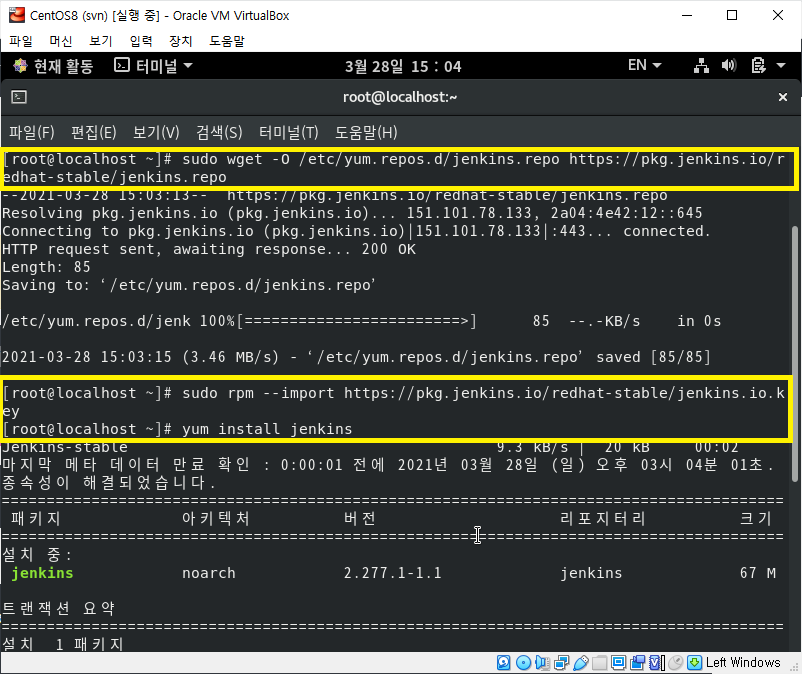Image resolution: width=802 pixels, height=674 pixels.
Task: Click the '67 M' package size value
Action: coord(758,573)
